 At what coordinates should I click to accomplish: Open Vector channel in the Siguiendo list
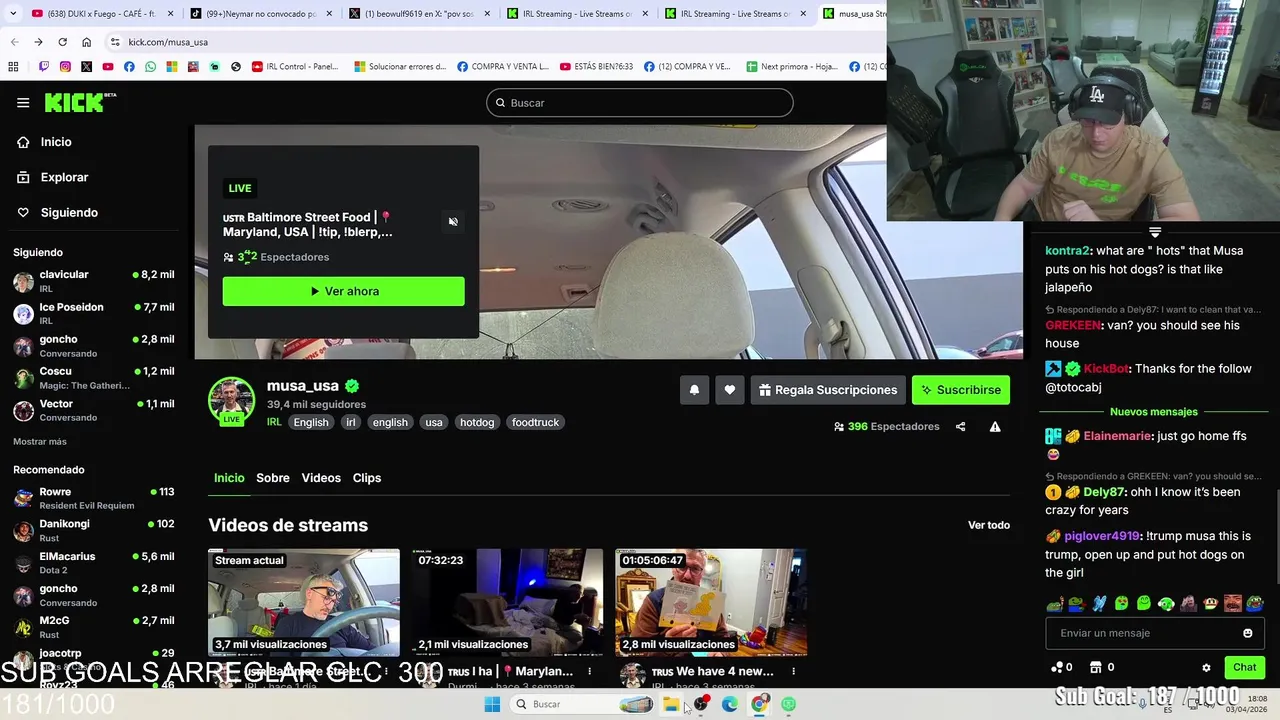93,410
